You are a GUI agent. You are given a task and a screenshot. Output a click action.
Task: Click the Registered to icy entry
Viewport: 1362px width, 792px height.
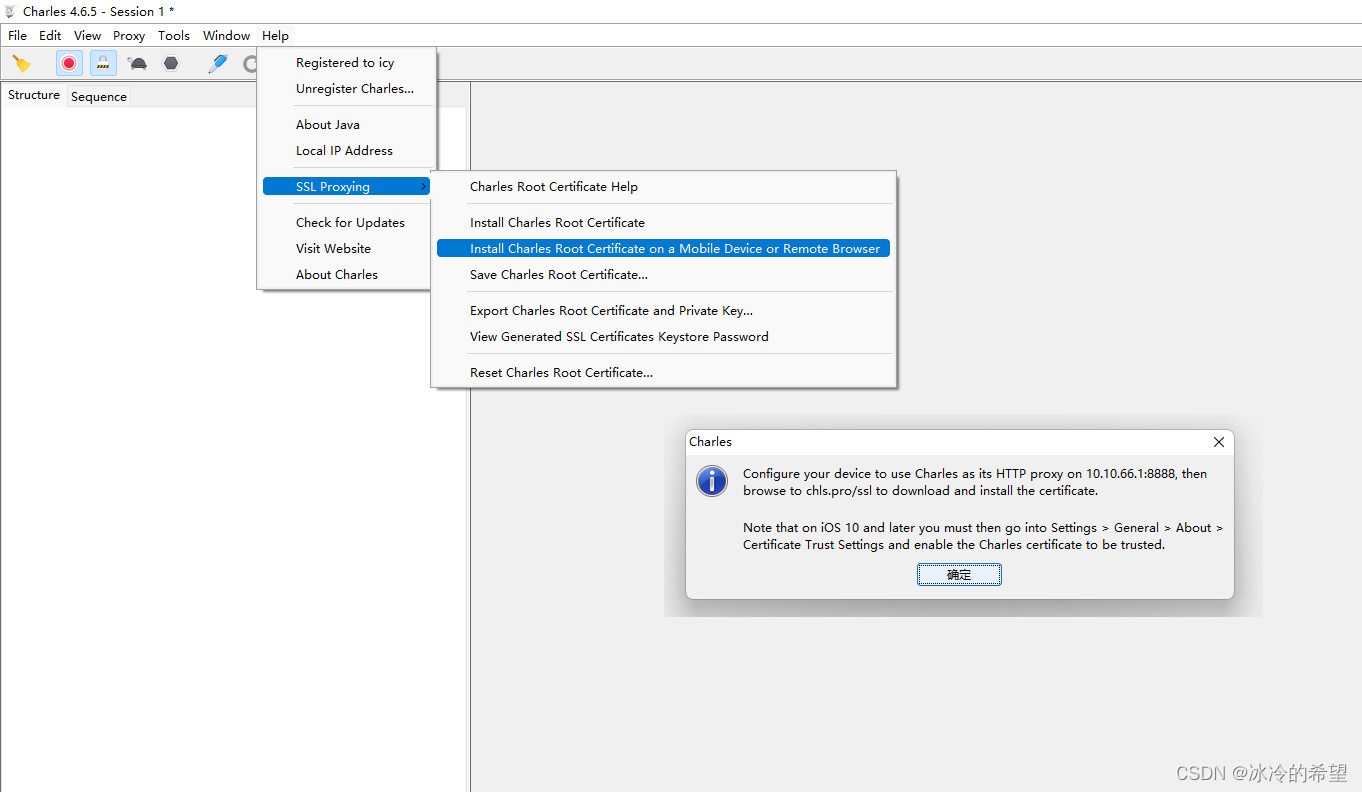pyautogui.click(x=347, y=62)
